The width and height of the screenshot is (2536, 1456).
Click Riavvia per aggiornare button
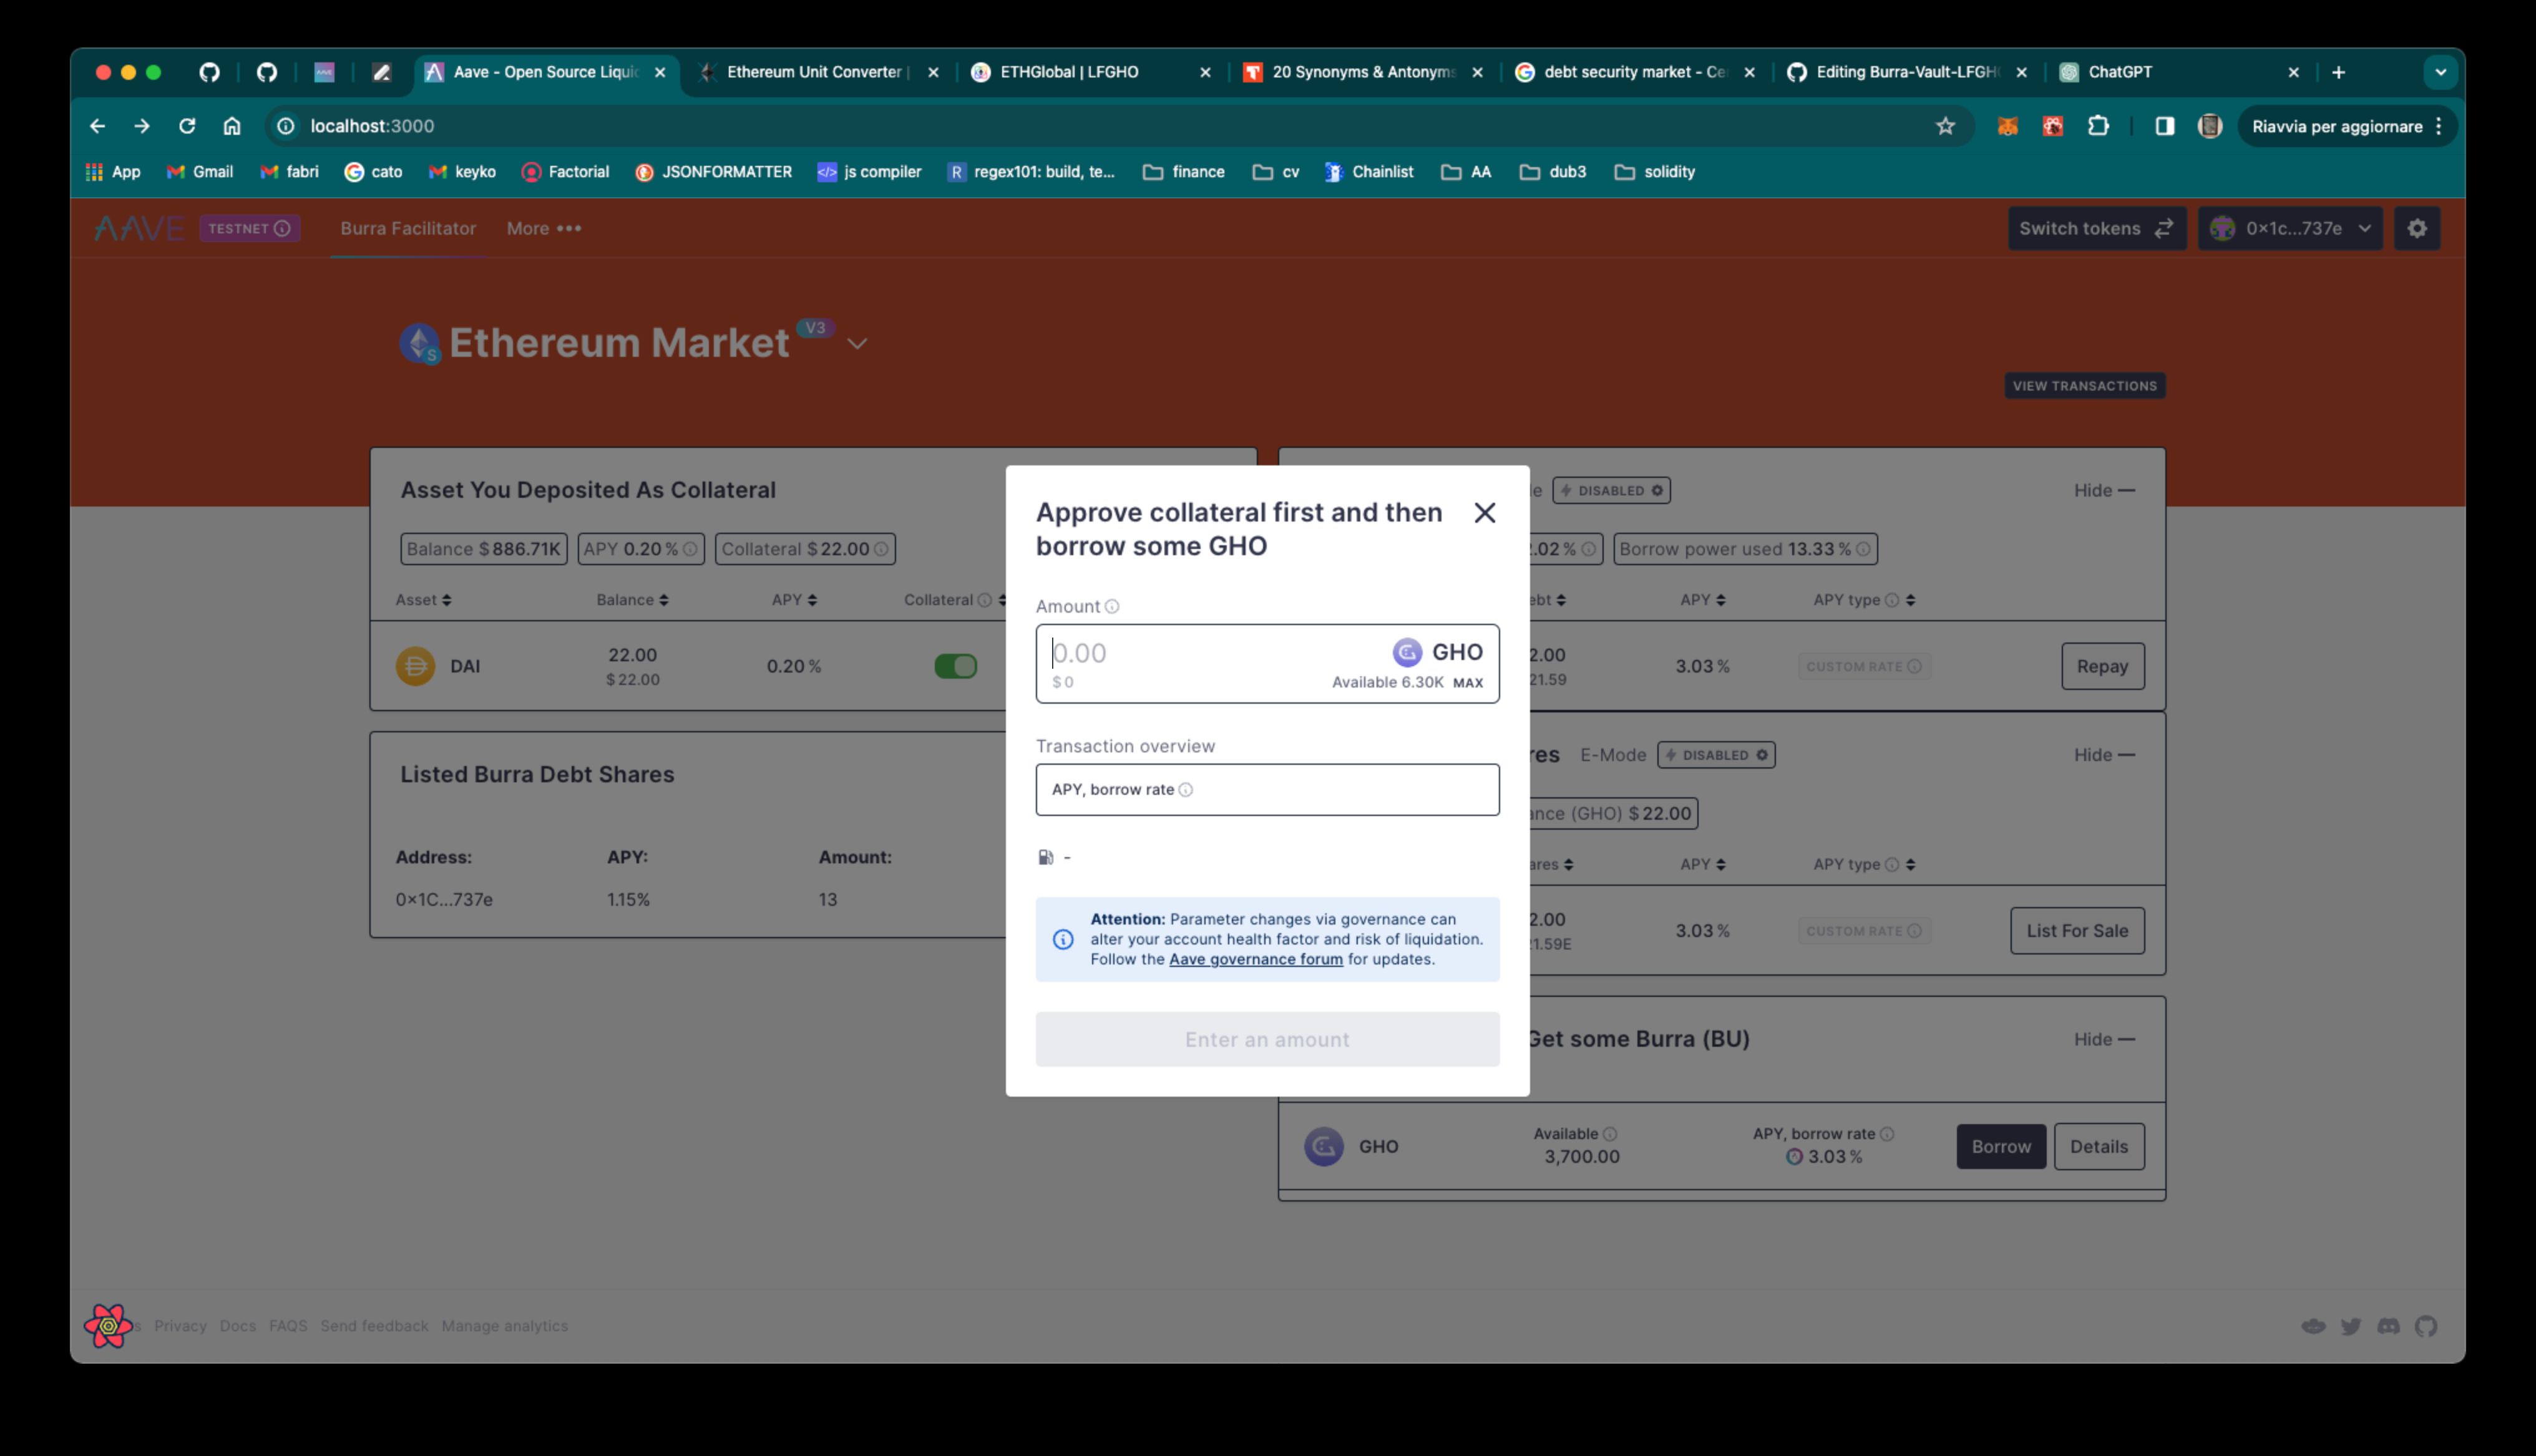click(x=2346, y=127)
